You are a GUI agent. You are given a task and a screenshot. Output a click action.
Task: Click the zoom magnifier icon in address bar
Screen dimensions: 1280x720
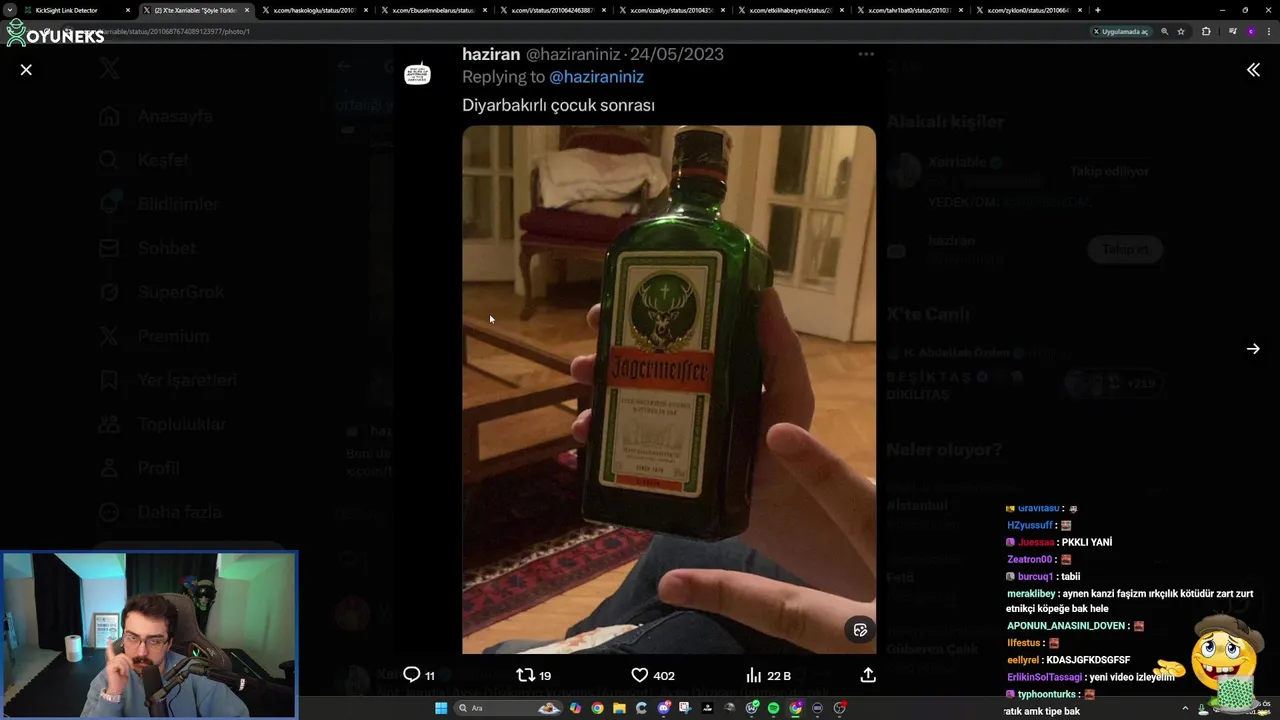click(x=1165, y=31)
